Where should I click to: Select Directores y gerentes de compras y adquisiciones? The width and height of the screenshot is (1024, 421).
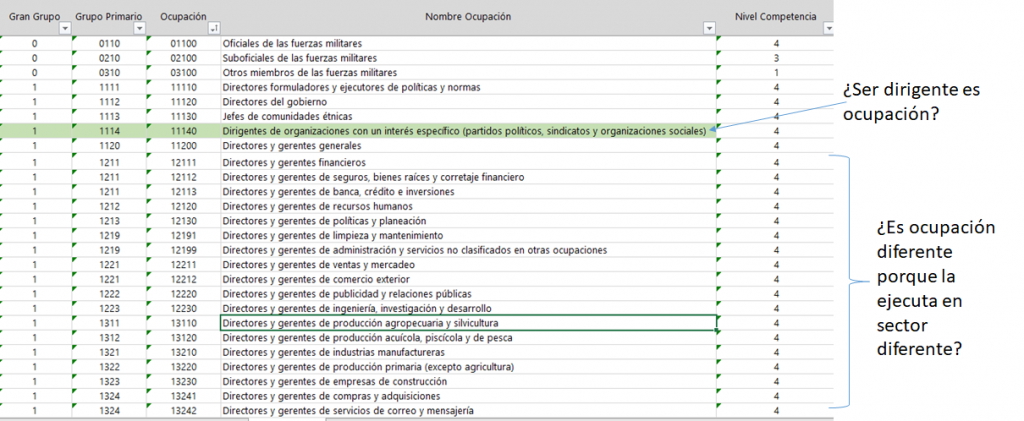pos(332,396)
